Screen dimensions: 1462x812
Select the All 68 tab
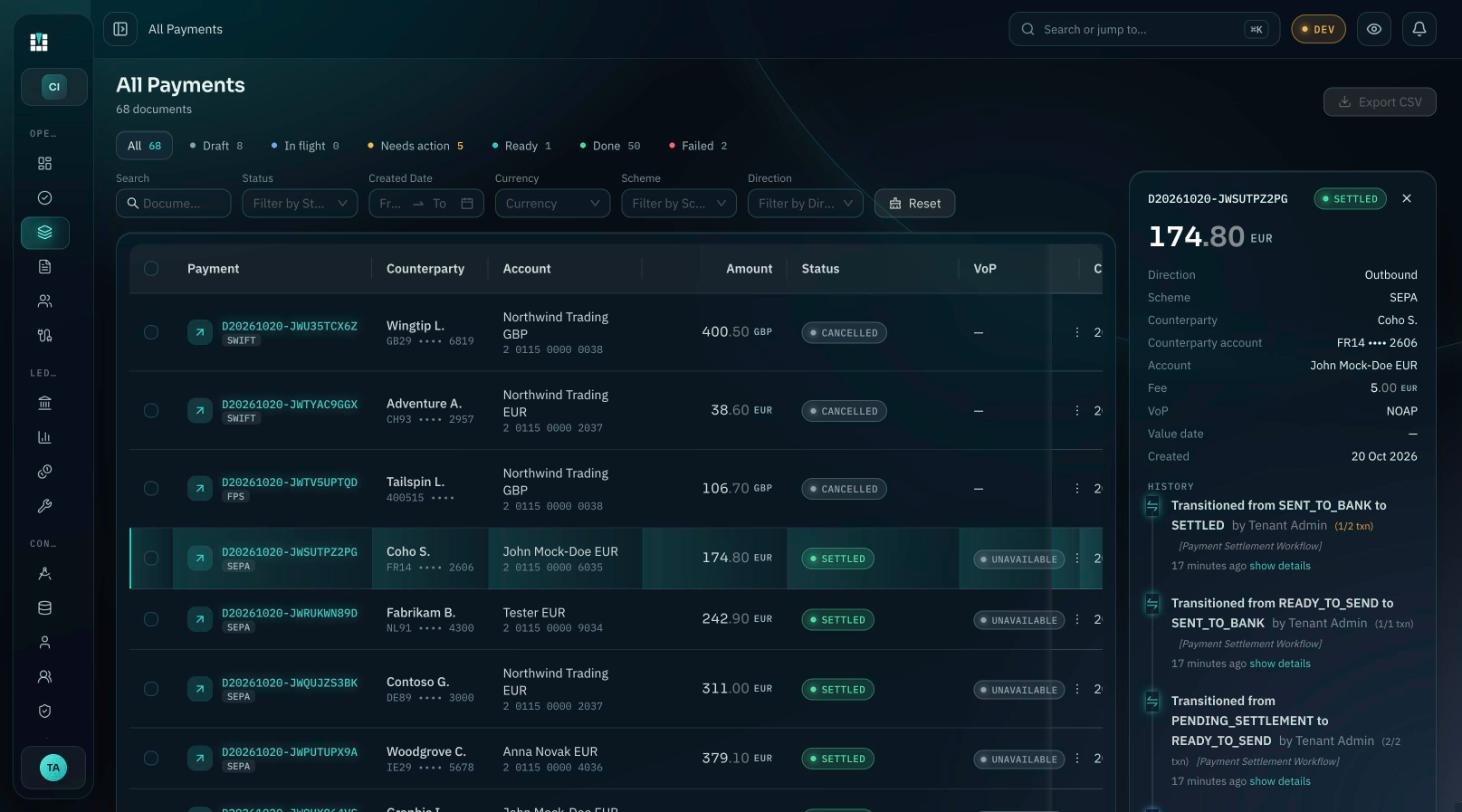coord(144,146)
